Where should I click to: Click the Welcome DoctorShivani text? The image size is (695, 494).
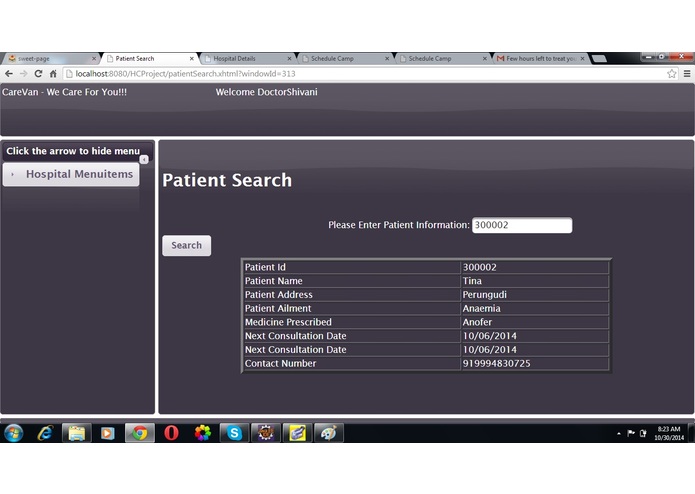coord(266,92)
